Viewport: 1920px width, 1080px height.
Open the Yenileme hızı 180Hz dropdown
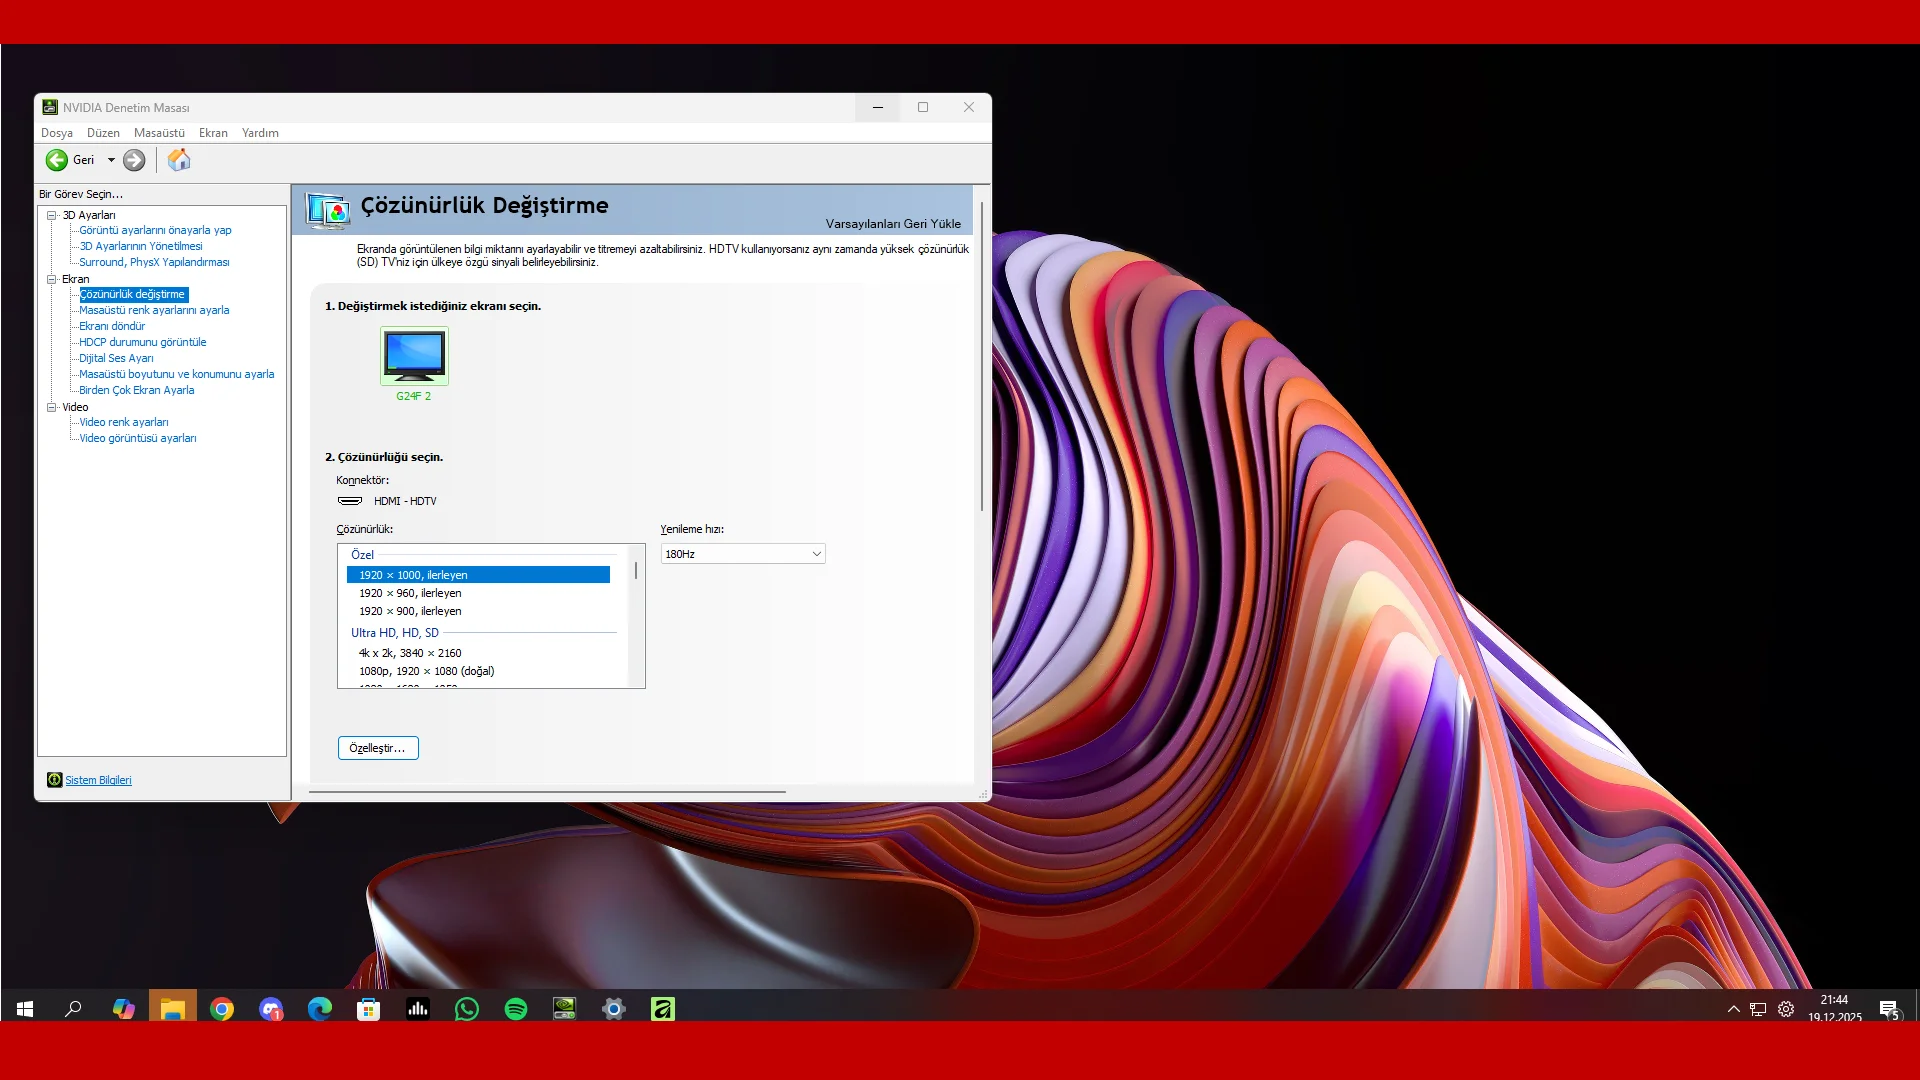coord(742,554)
